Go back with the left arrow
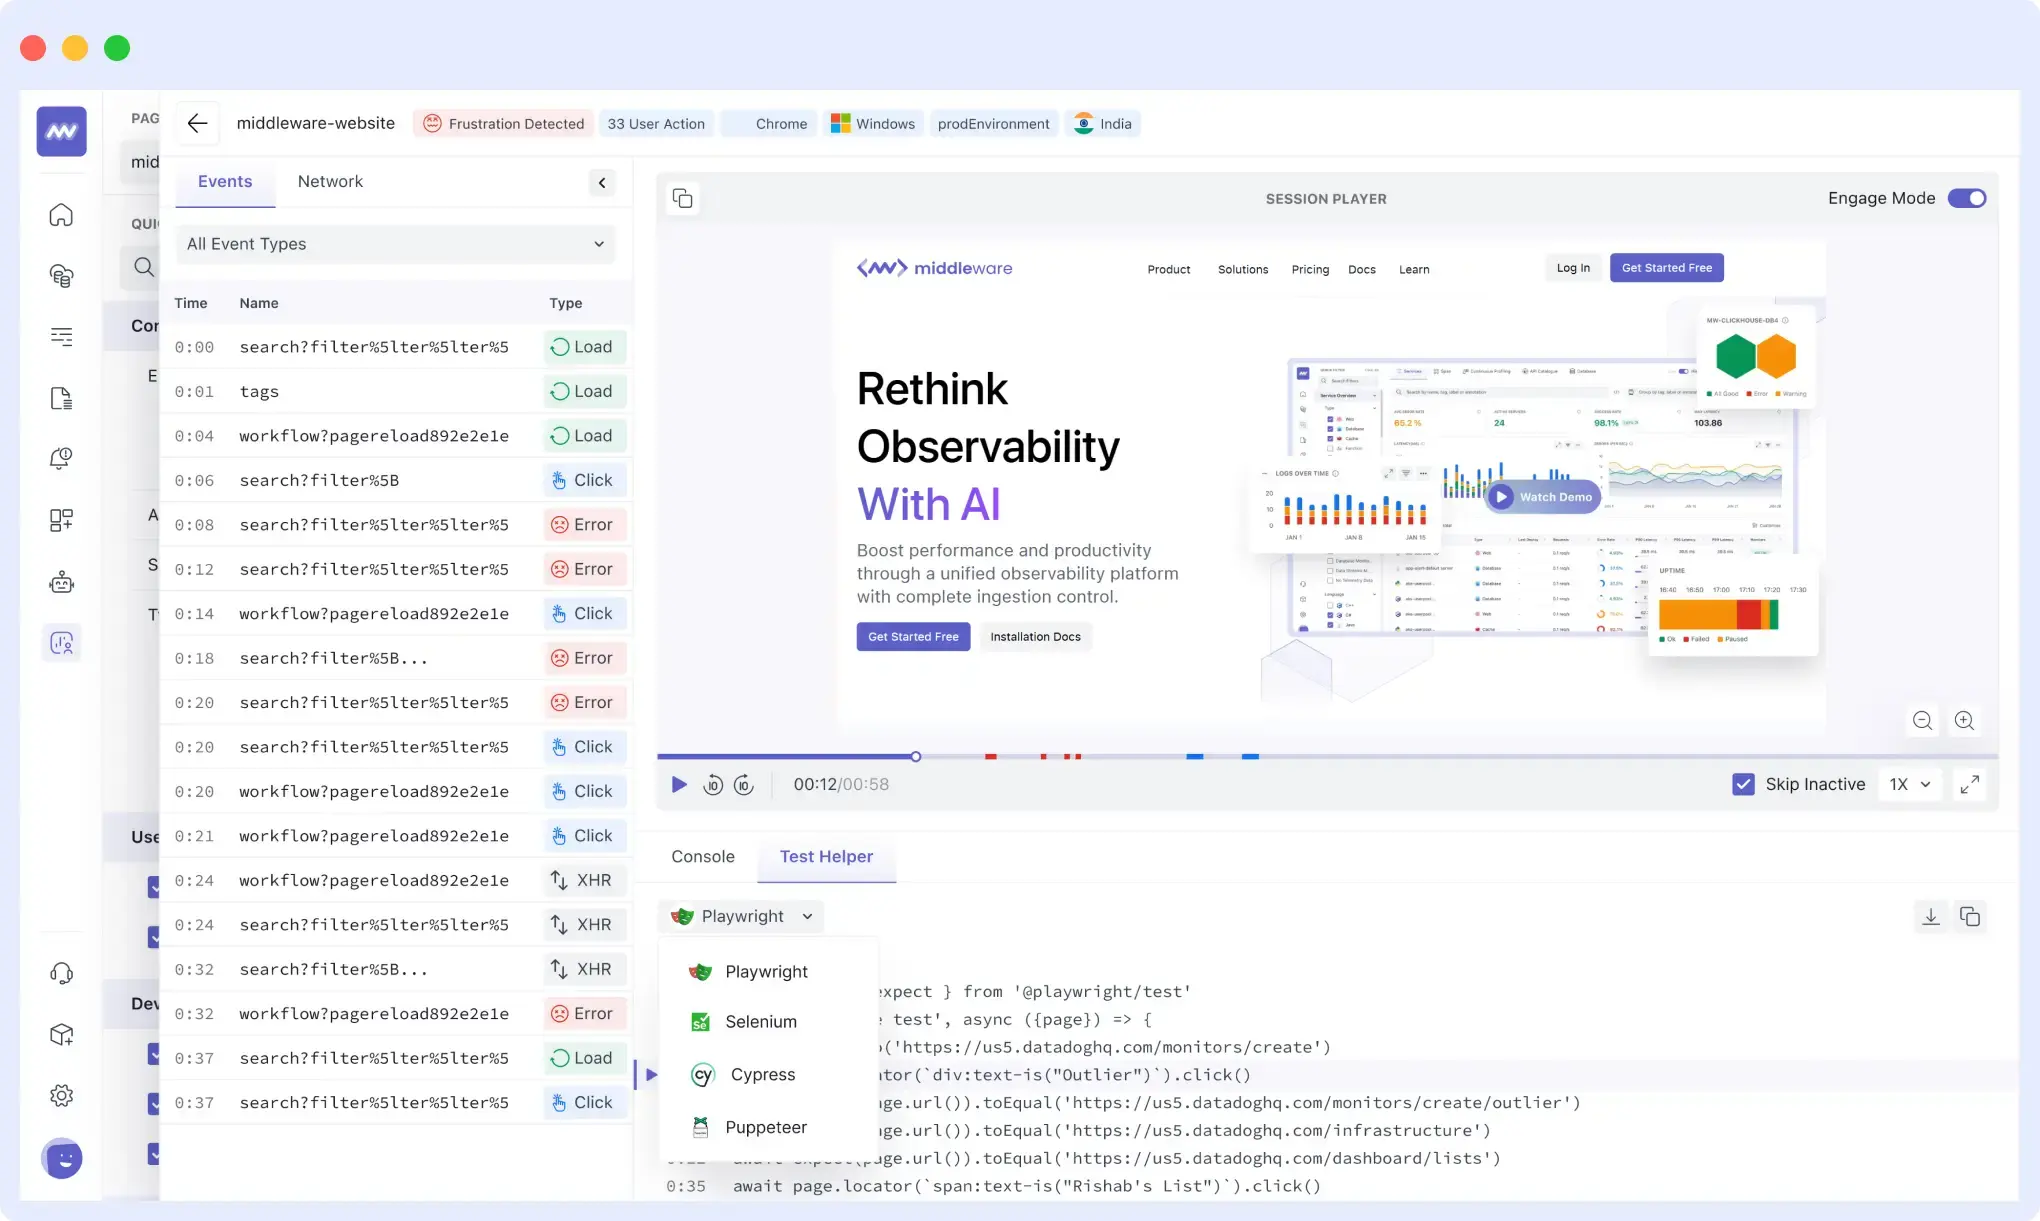2040x1221 pixels. coord(197,123)
